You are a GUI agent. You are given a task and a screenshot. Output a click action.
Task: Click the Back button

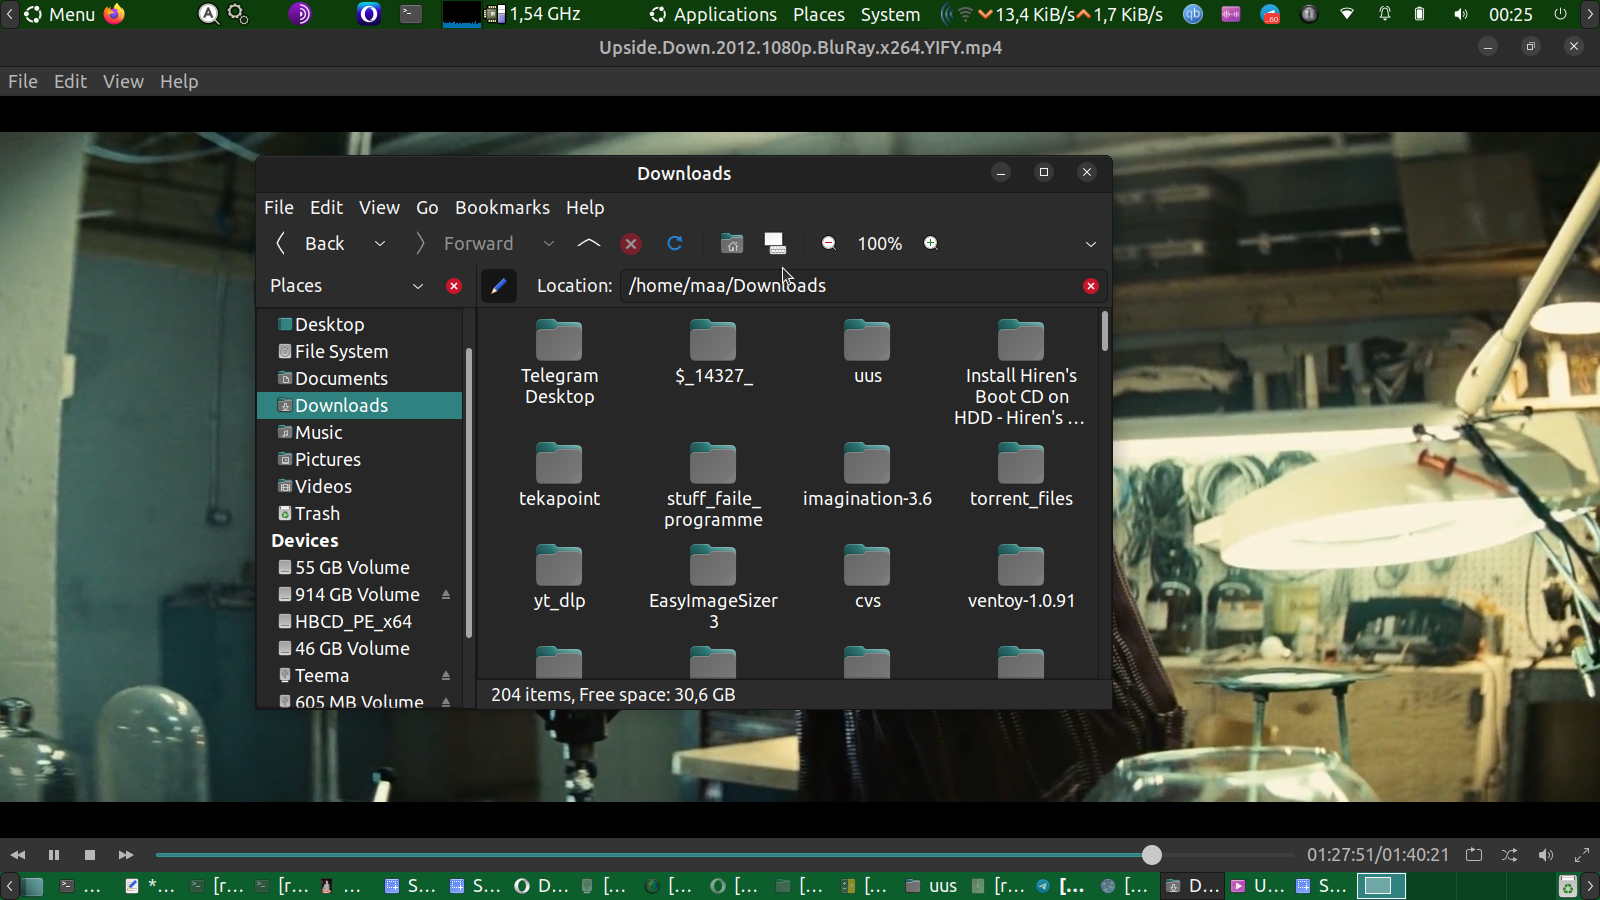click(311, 243)
